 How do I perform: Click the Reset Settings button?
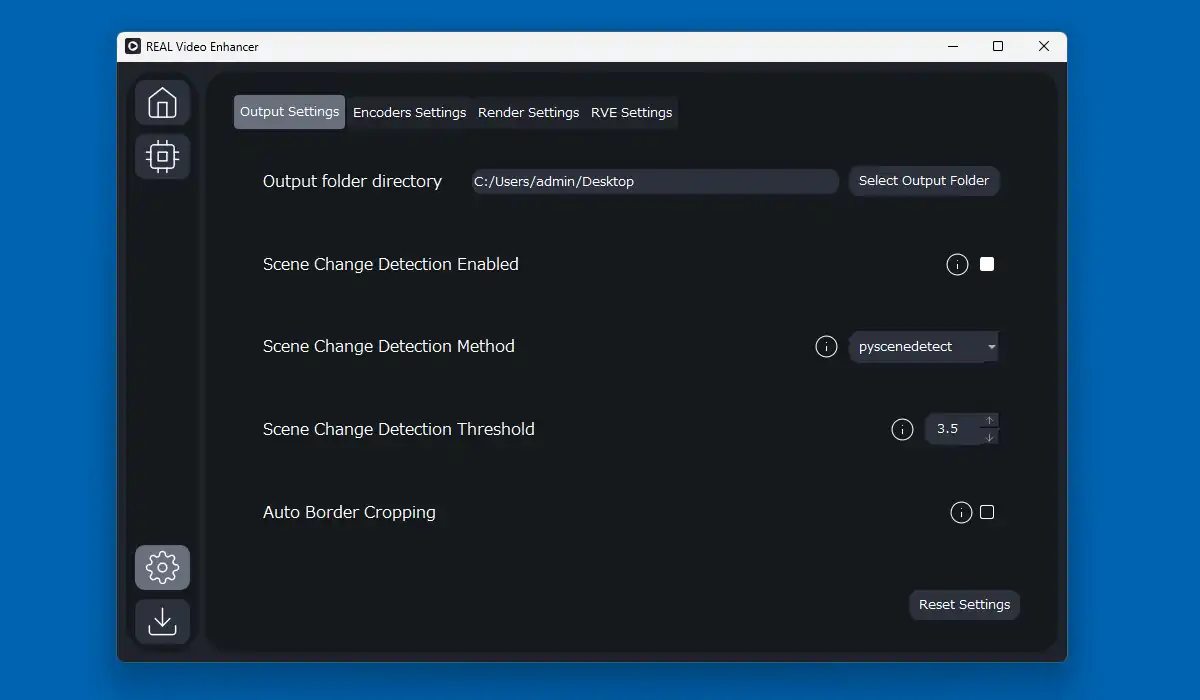[964, 605]
